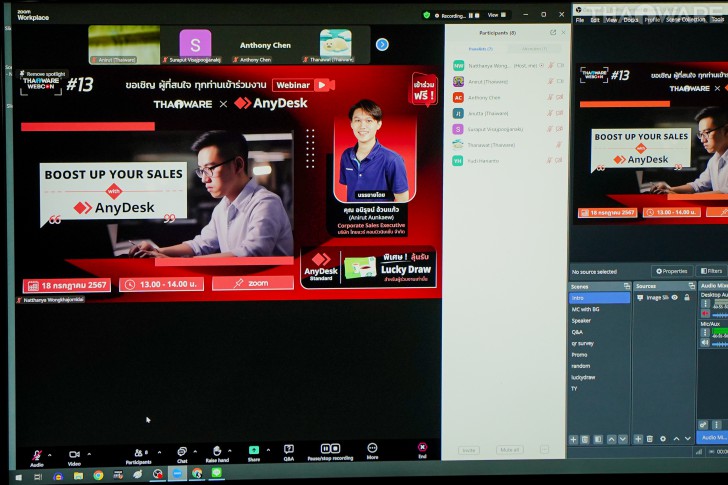Pop out the Participants panel

coord(552,32)
